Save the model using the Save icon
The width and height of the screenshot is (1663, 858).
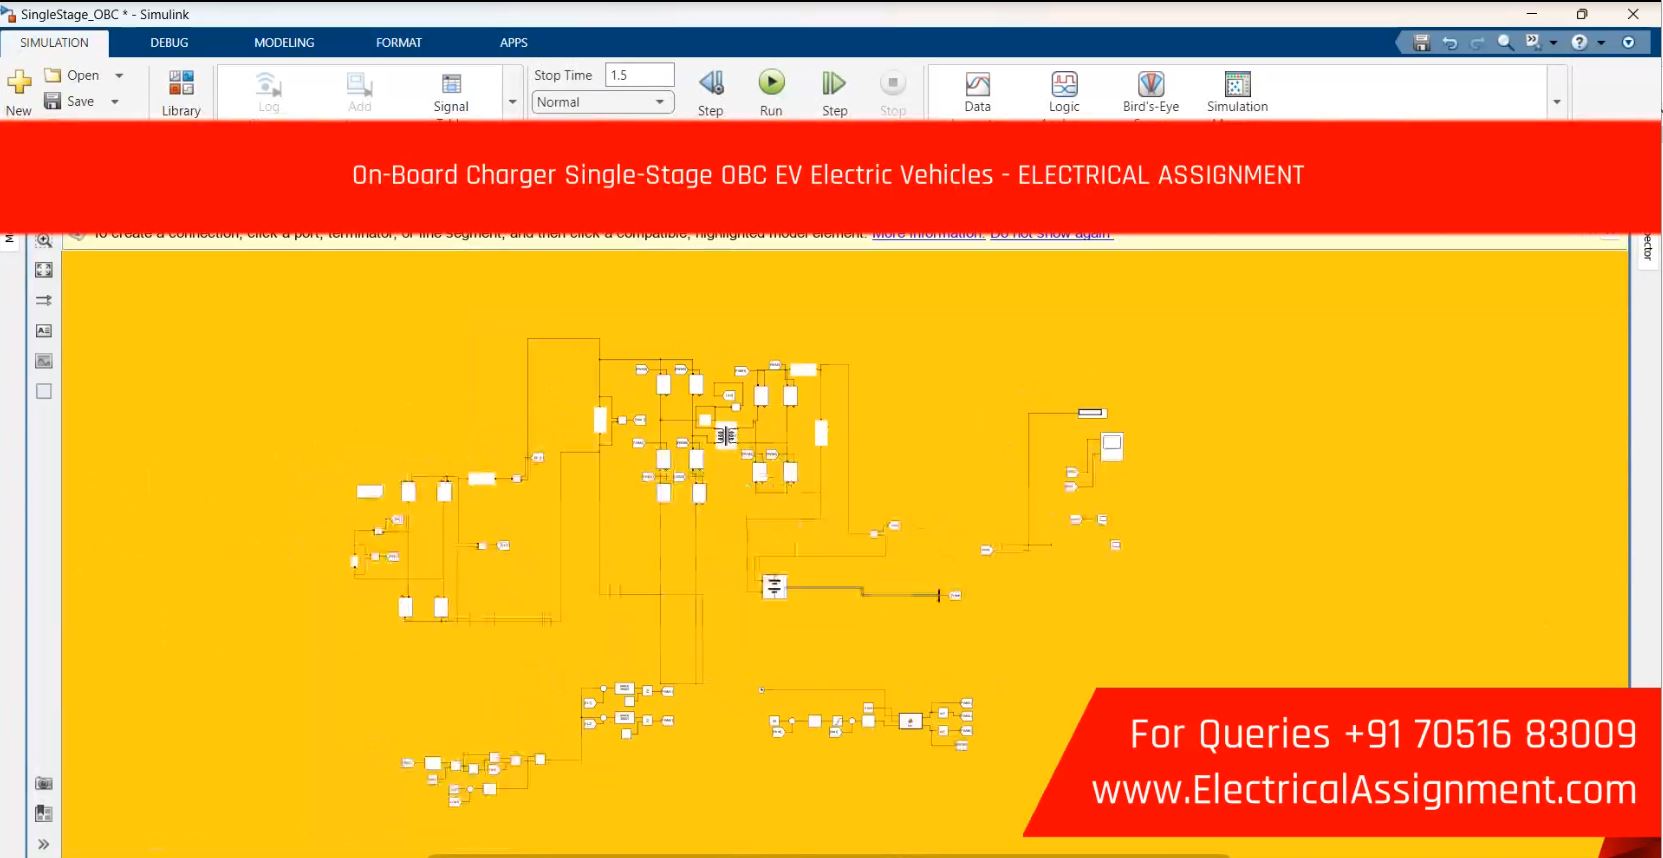[x=53, y=101]
